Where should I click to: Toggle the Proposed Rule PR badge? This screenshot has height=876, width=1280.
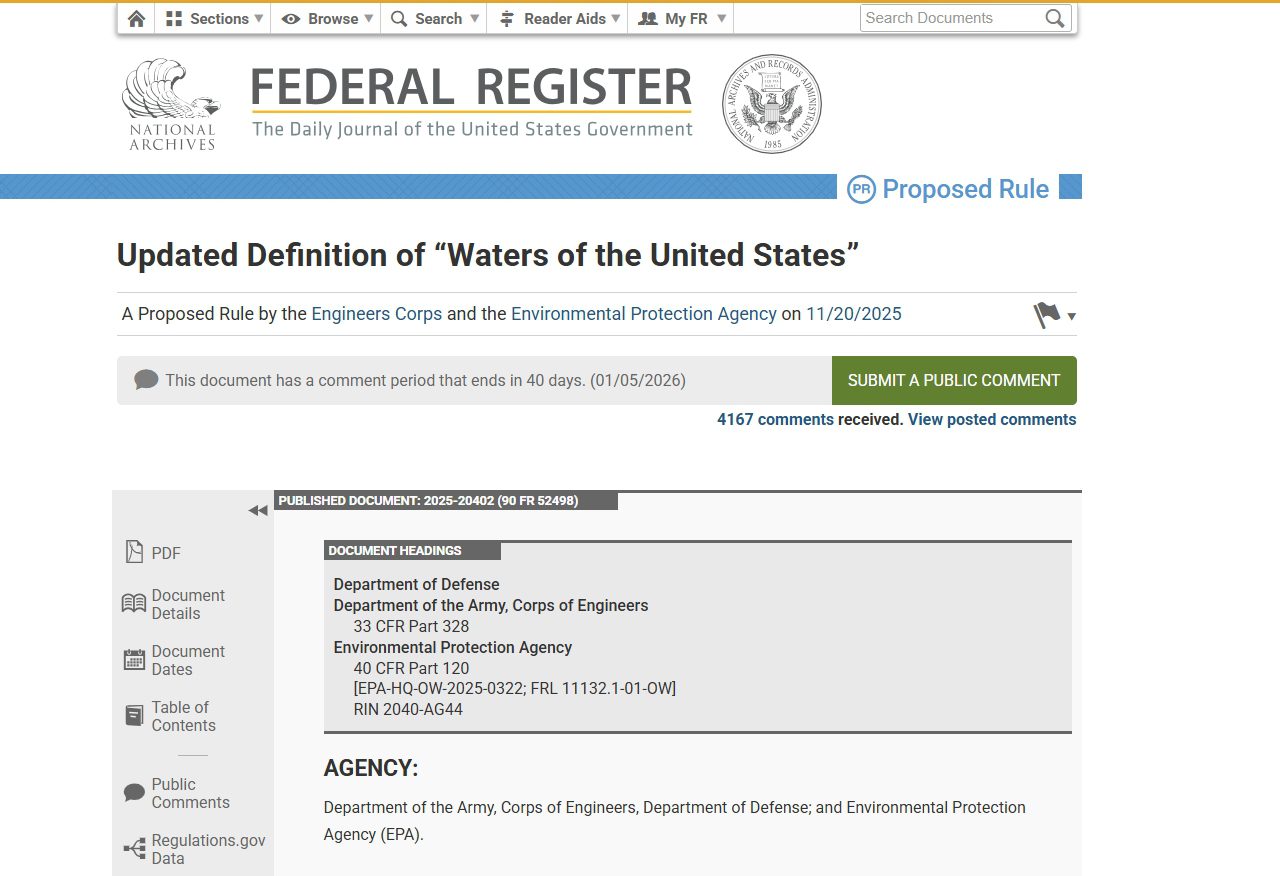pyautogui.click(x=861, y=188)
